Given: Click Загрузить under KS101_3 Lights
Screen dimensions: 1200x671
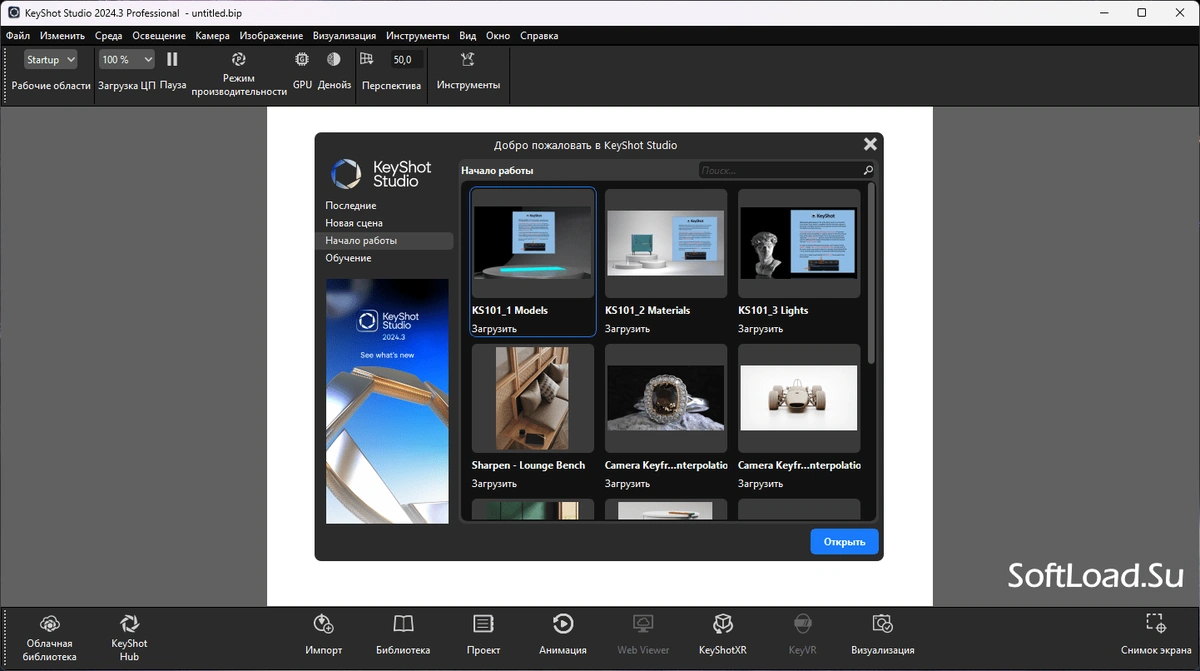Looking at the screenshot, I should (x=761, y=328).
